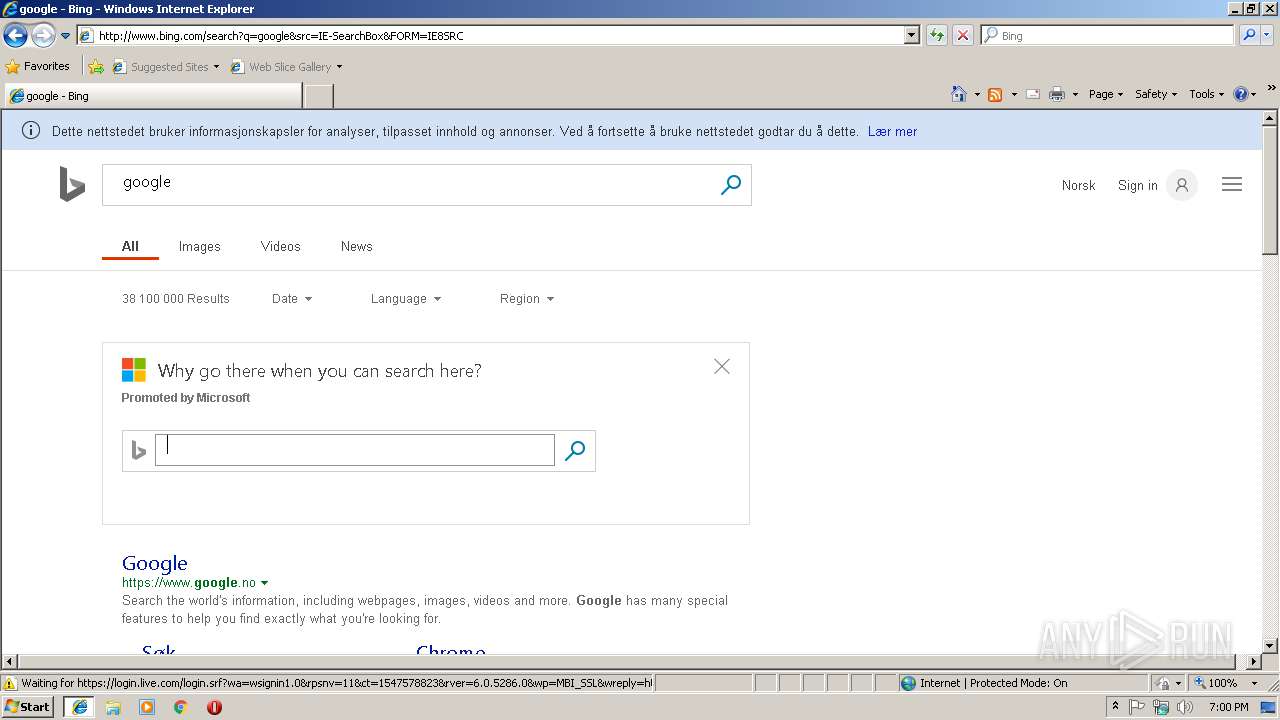Click Internet Explorer taskbar icon
This screenshot has height=720, width=1280.
[79, 707]
